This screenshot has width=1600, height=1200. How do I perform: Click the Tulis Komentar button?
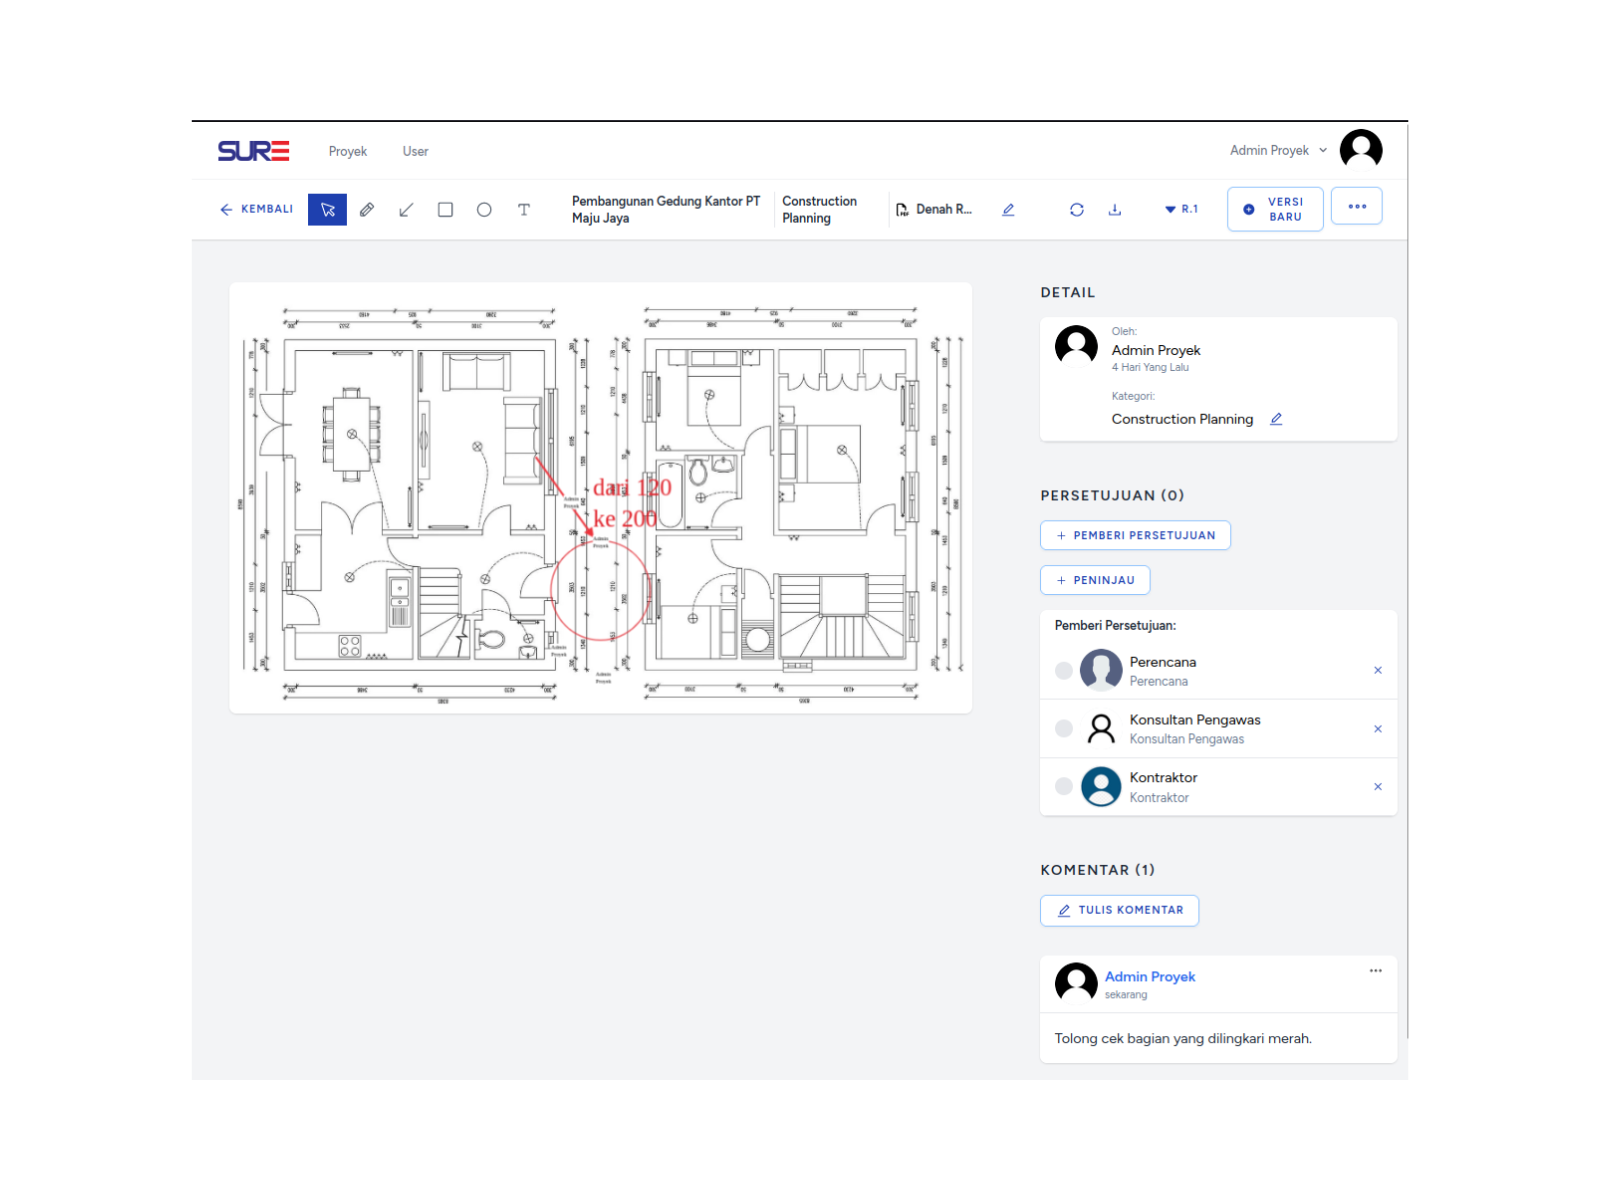1119,911
